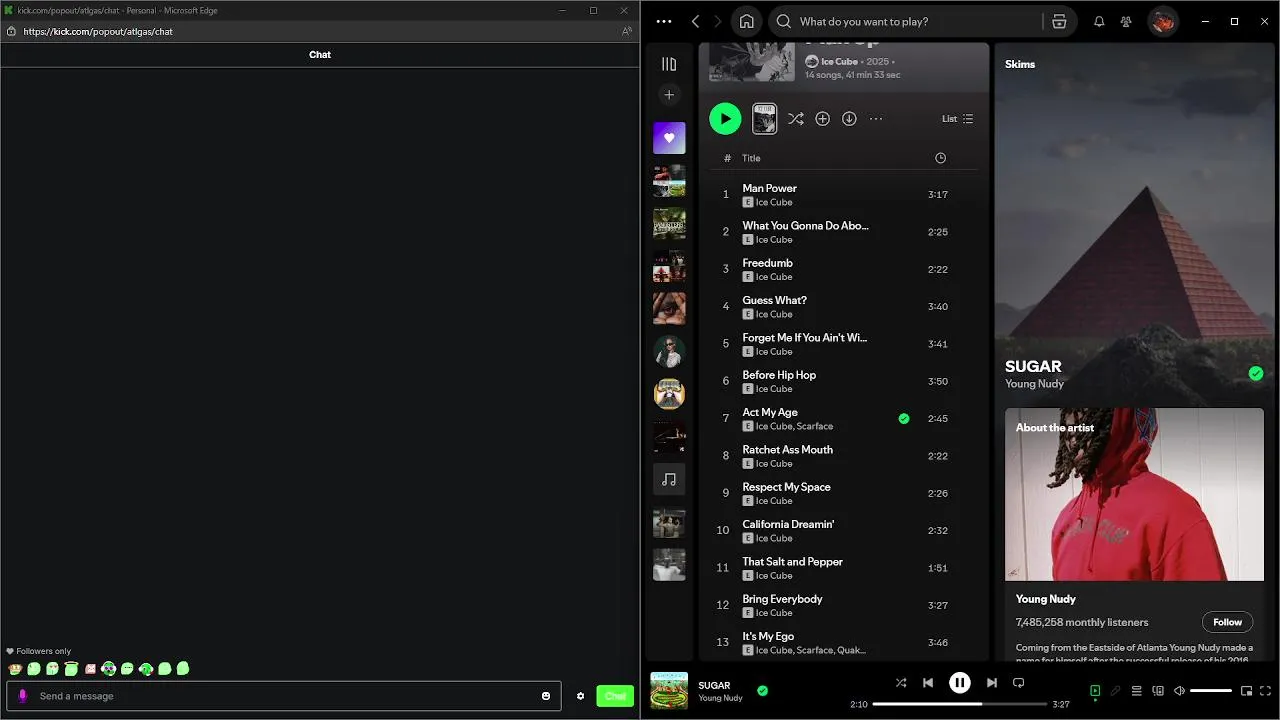Open Young Nudy link in player bar
The height and width of the screenshot is (720, 1280).
720,698
